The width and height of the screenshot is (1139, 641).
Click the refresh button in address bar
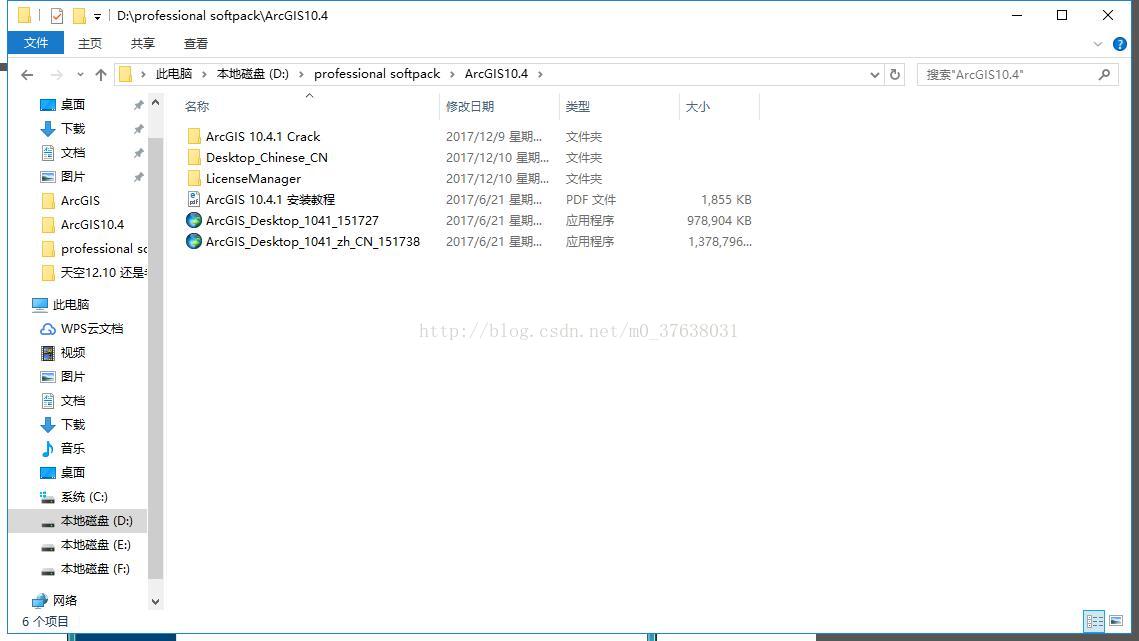click(895, 74)
